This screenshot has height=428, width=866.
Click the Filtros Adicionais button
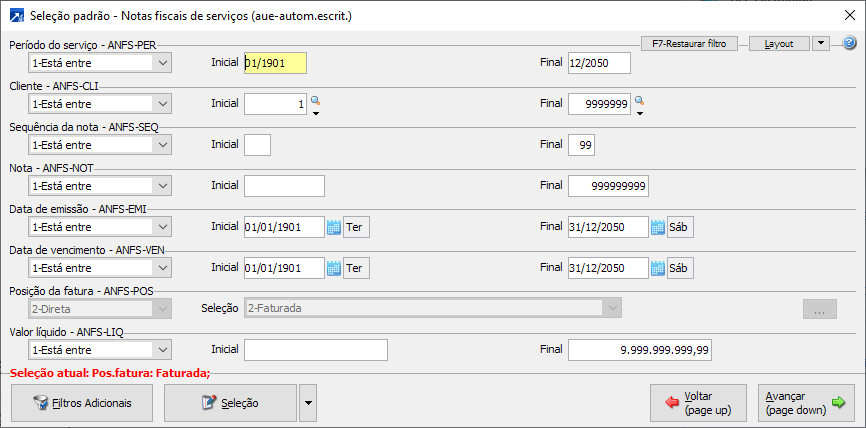(81, 403)
